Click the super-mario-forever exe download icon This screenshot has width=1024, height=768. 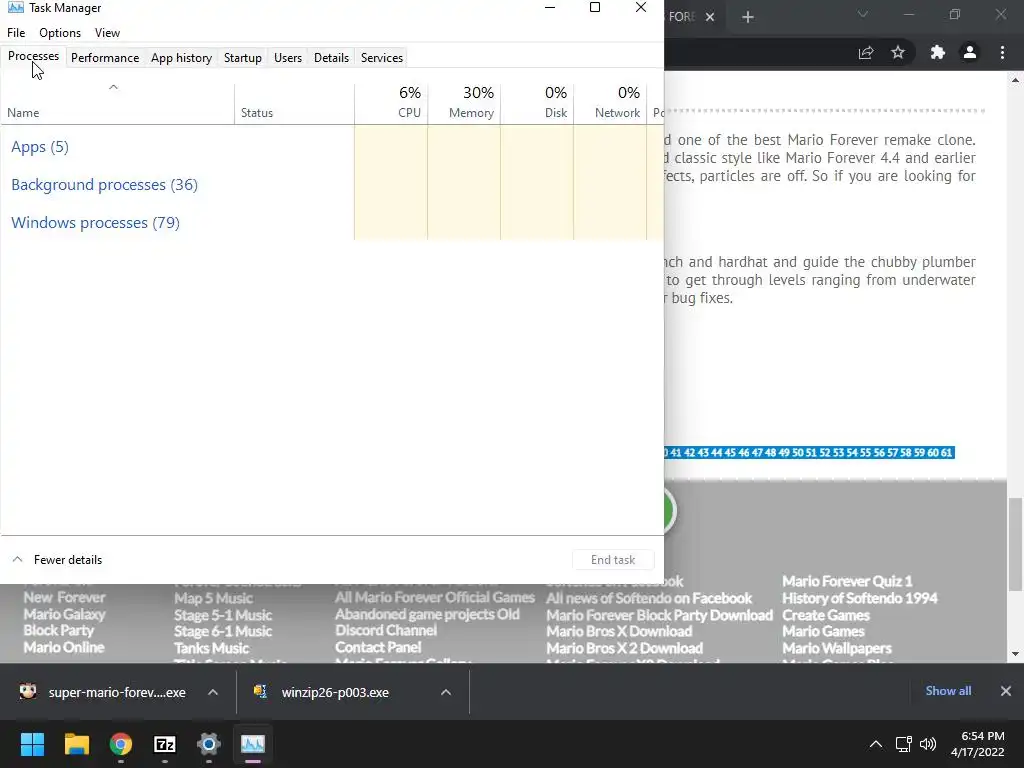coord(28,692)
